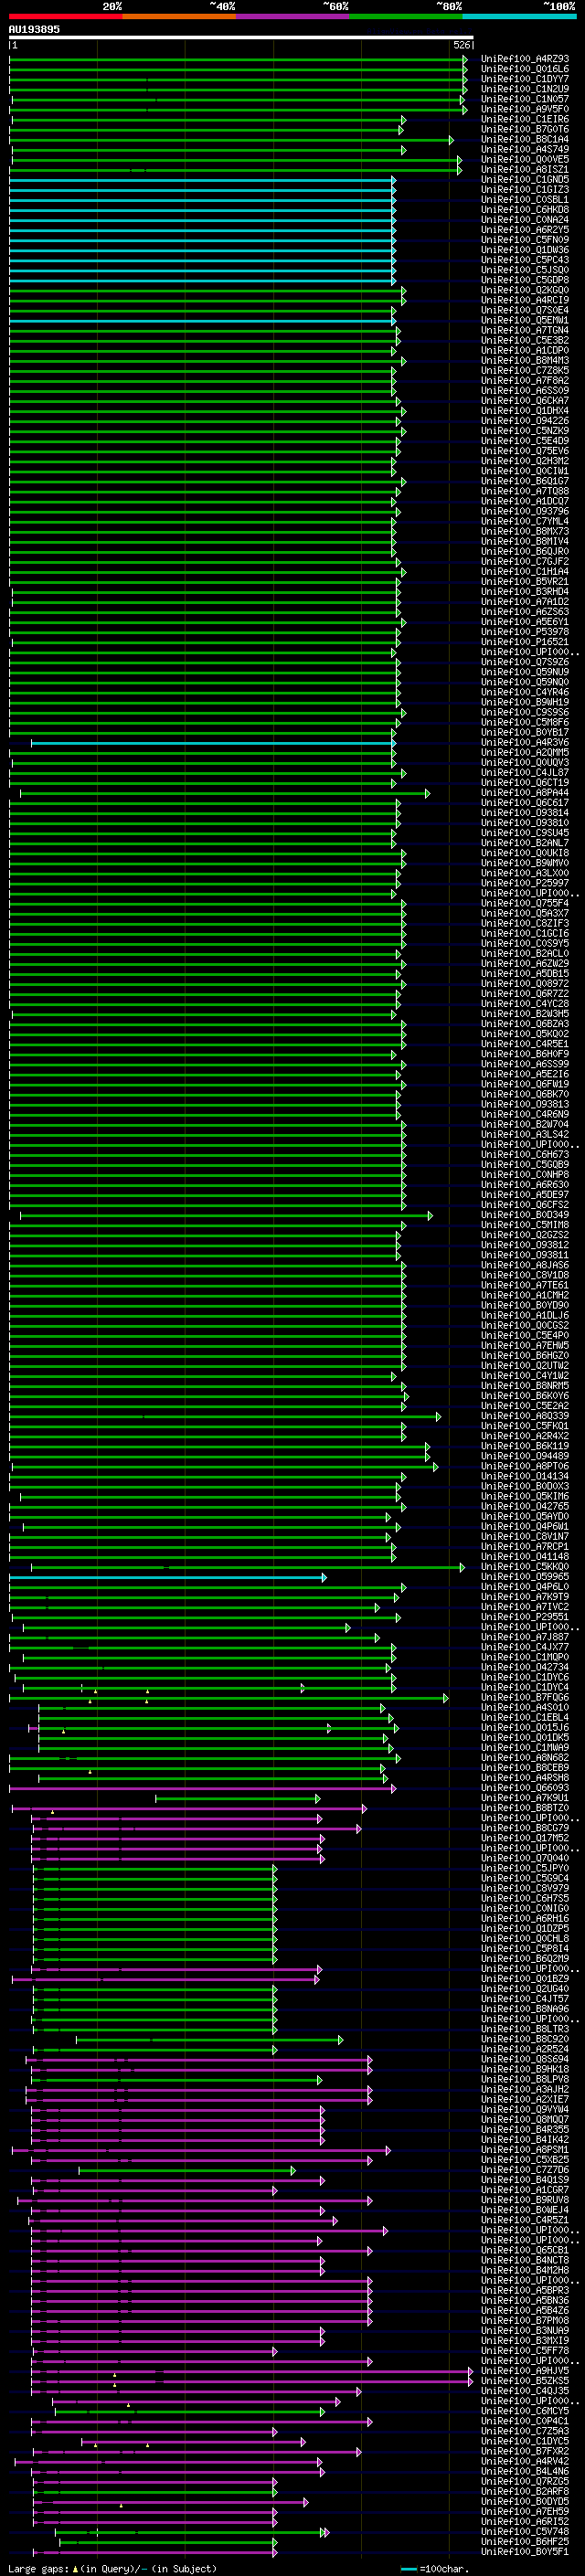Select the UniRef100_C1N2U9 hit label
The image size is (585, 2576).
tap(525, 89)
